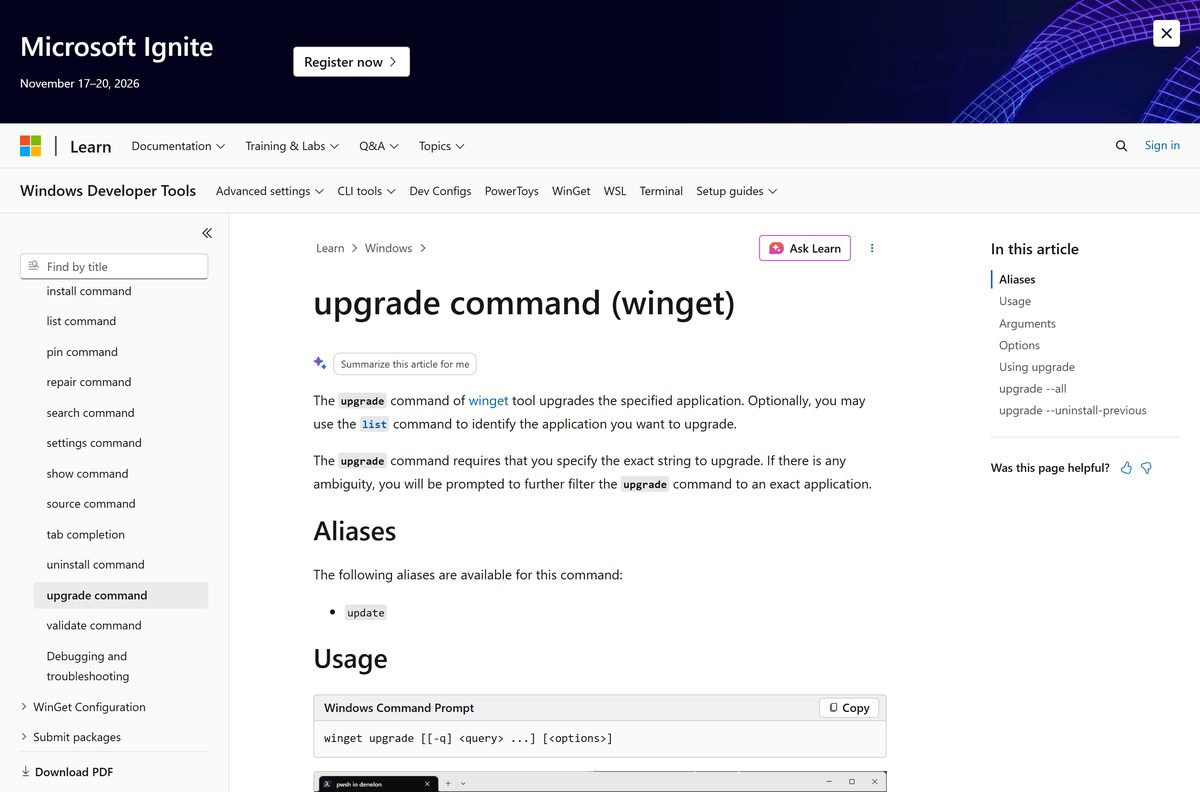Open the Training & Labs dropdown
Image resolution: width=1200 pixels, height=792 pixels.
pyautogui.click(x=292, y=146)
